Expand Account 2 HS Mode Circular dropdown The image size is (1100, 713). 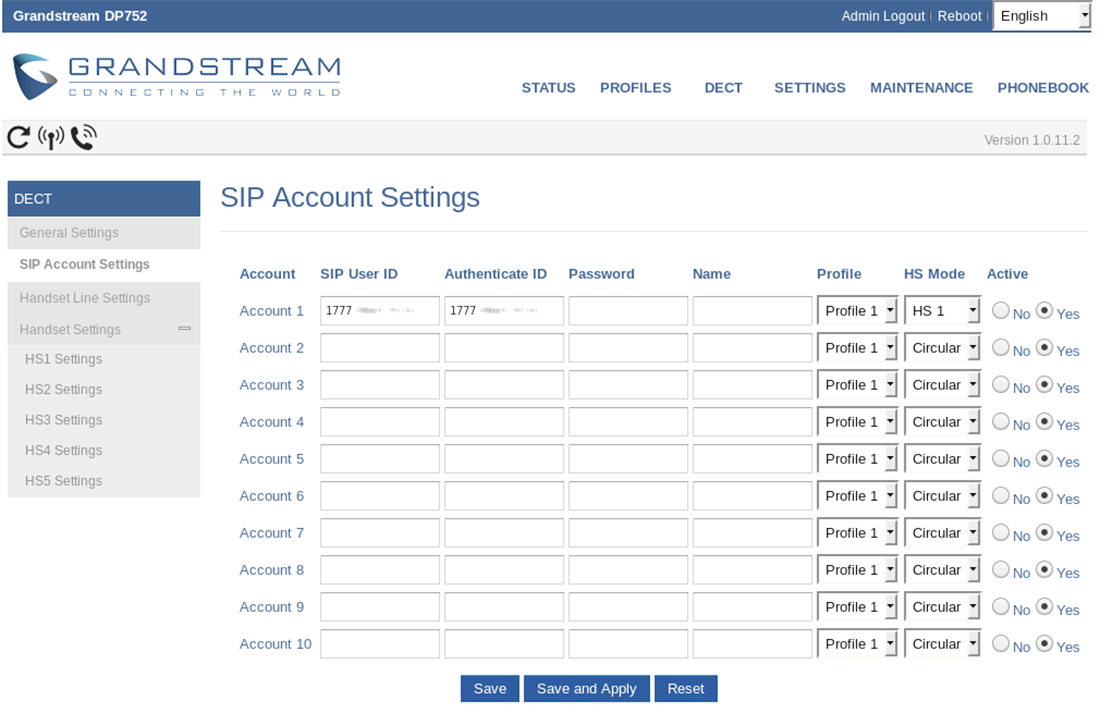941,347
